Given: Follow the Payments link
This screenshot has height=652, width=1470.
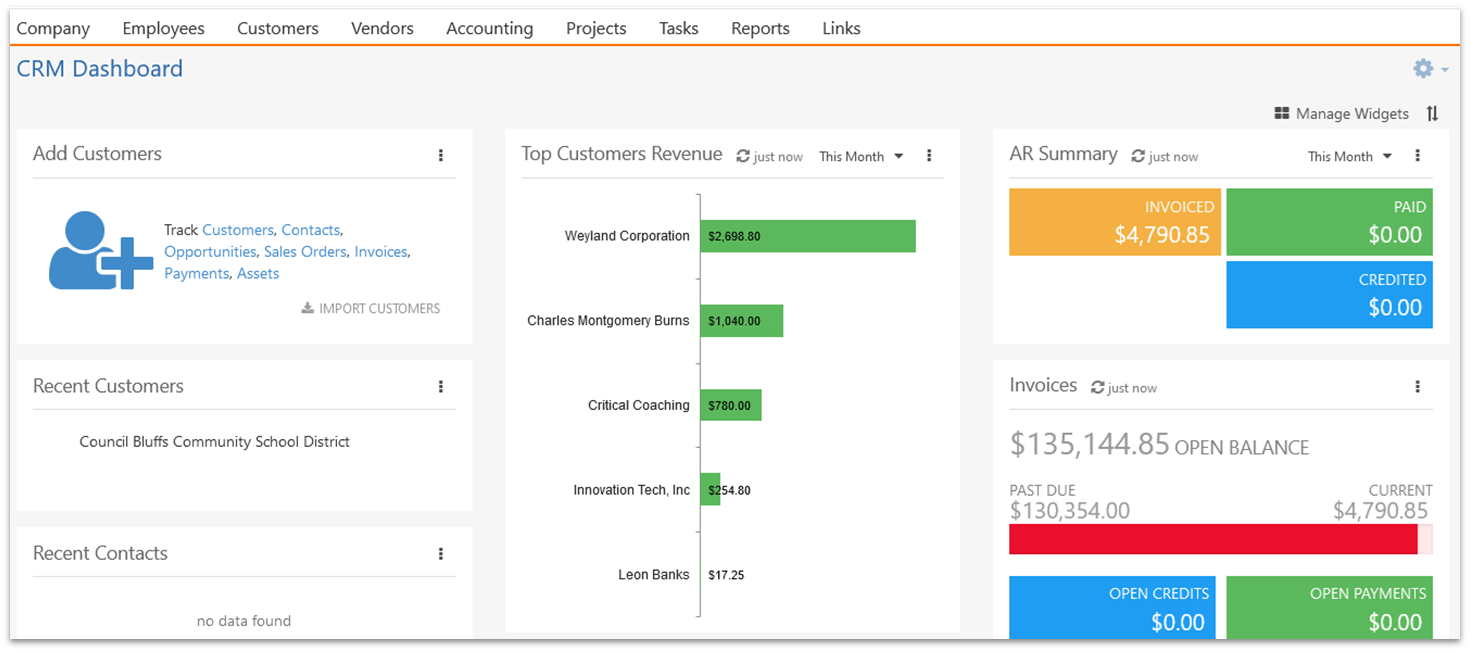Looking at the screenshot, I should coord(196,274).
